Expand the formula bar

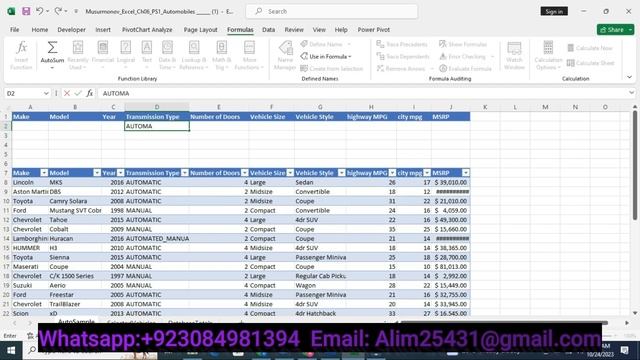coord(631,93)
